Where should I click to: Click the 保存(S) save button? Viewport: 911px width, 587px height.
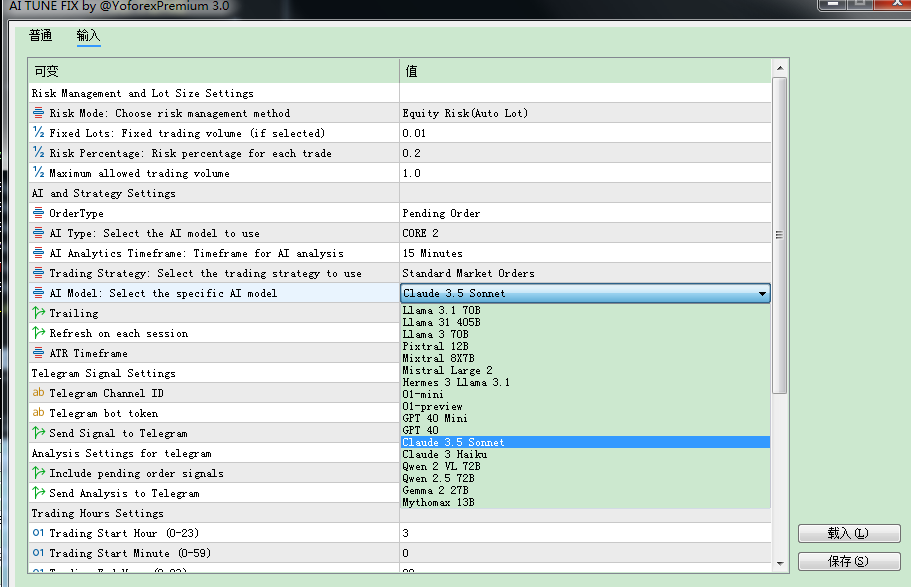click(848, 562)
